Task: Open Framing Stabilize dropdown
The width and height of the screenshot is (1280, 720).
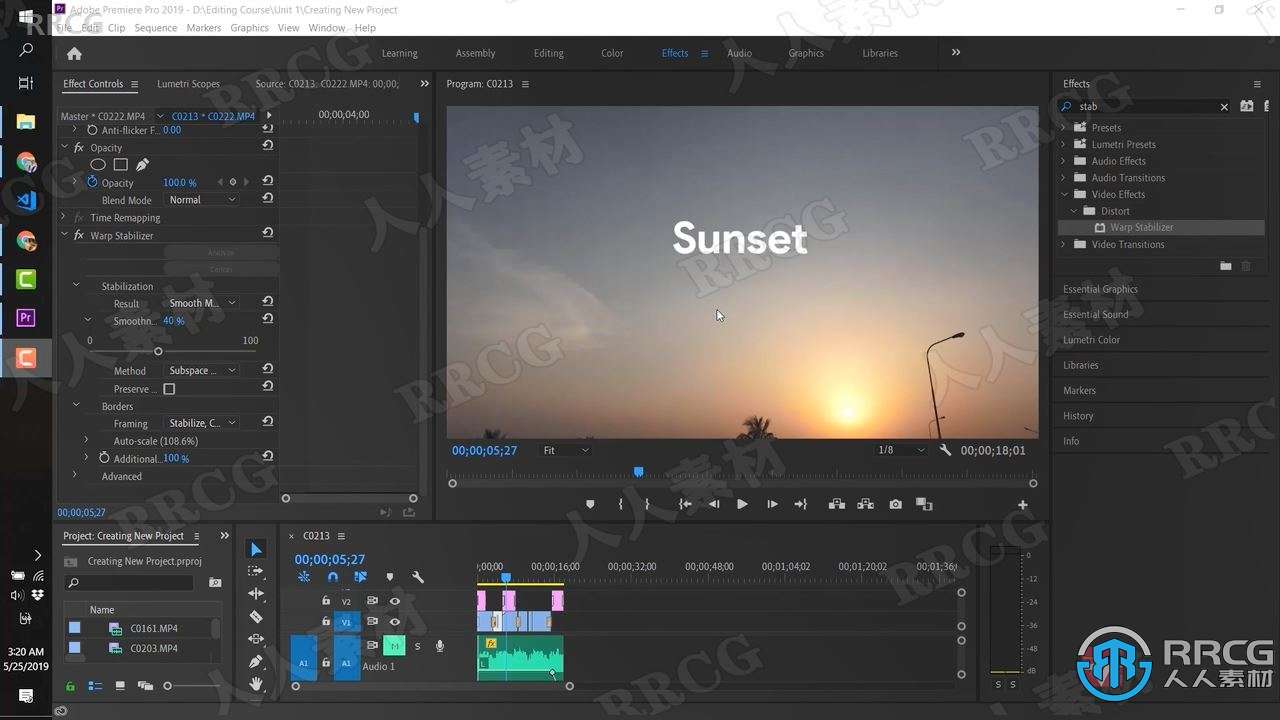Action: point(201,423)
